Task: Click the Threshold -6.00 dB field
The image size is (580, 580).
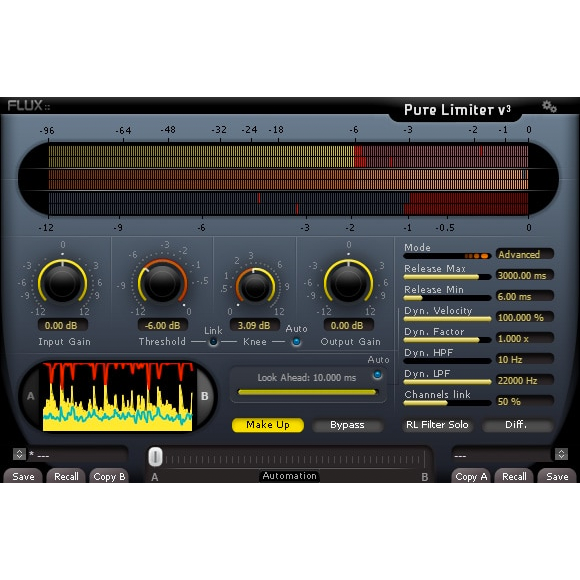Action: (163, 326)
